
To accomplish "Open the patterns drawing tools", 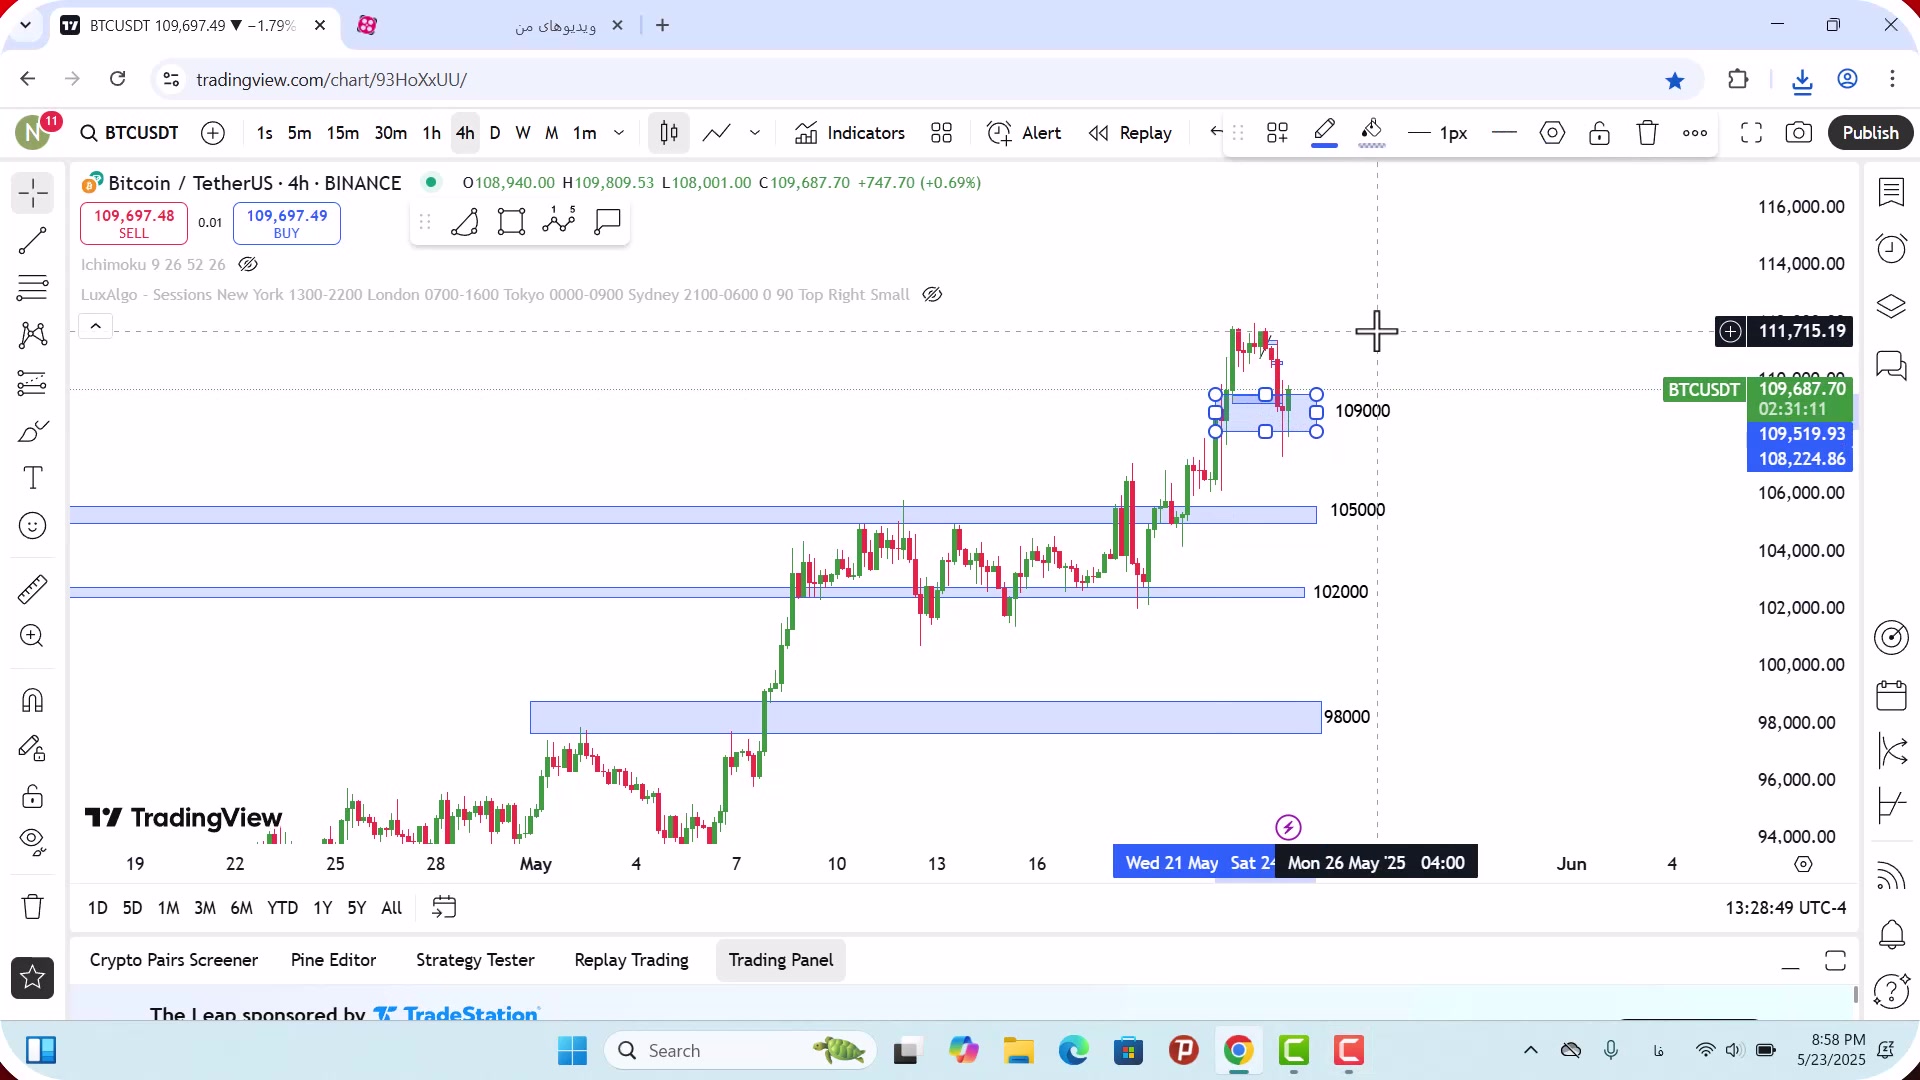I will 32,335.
